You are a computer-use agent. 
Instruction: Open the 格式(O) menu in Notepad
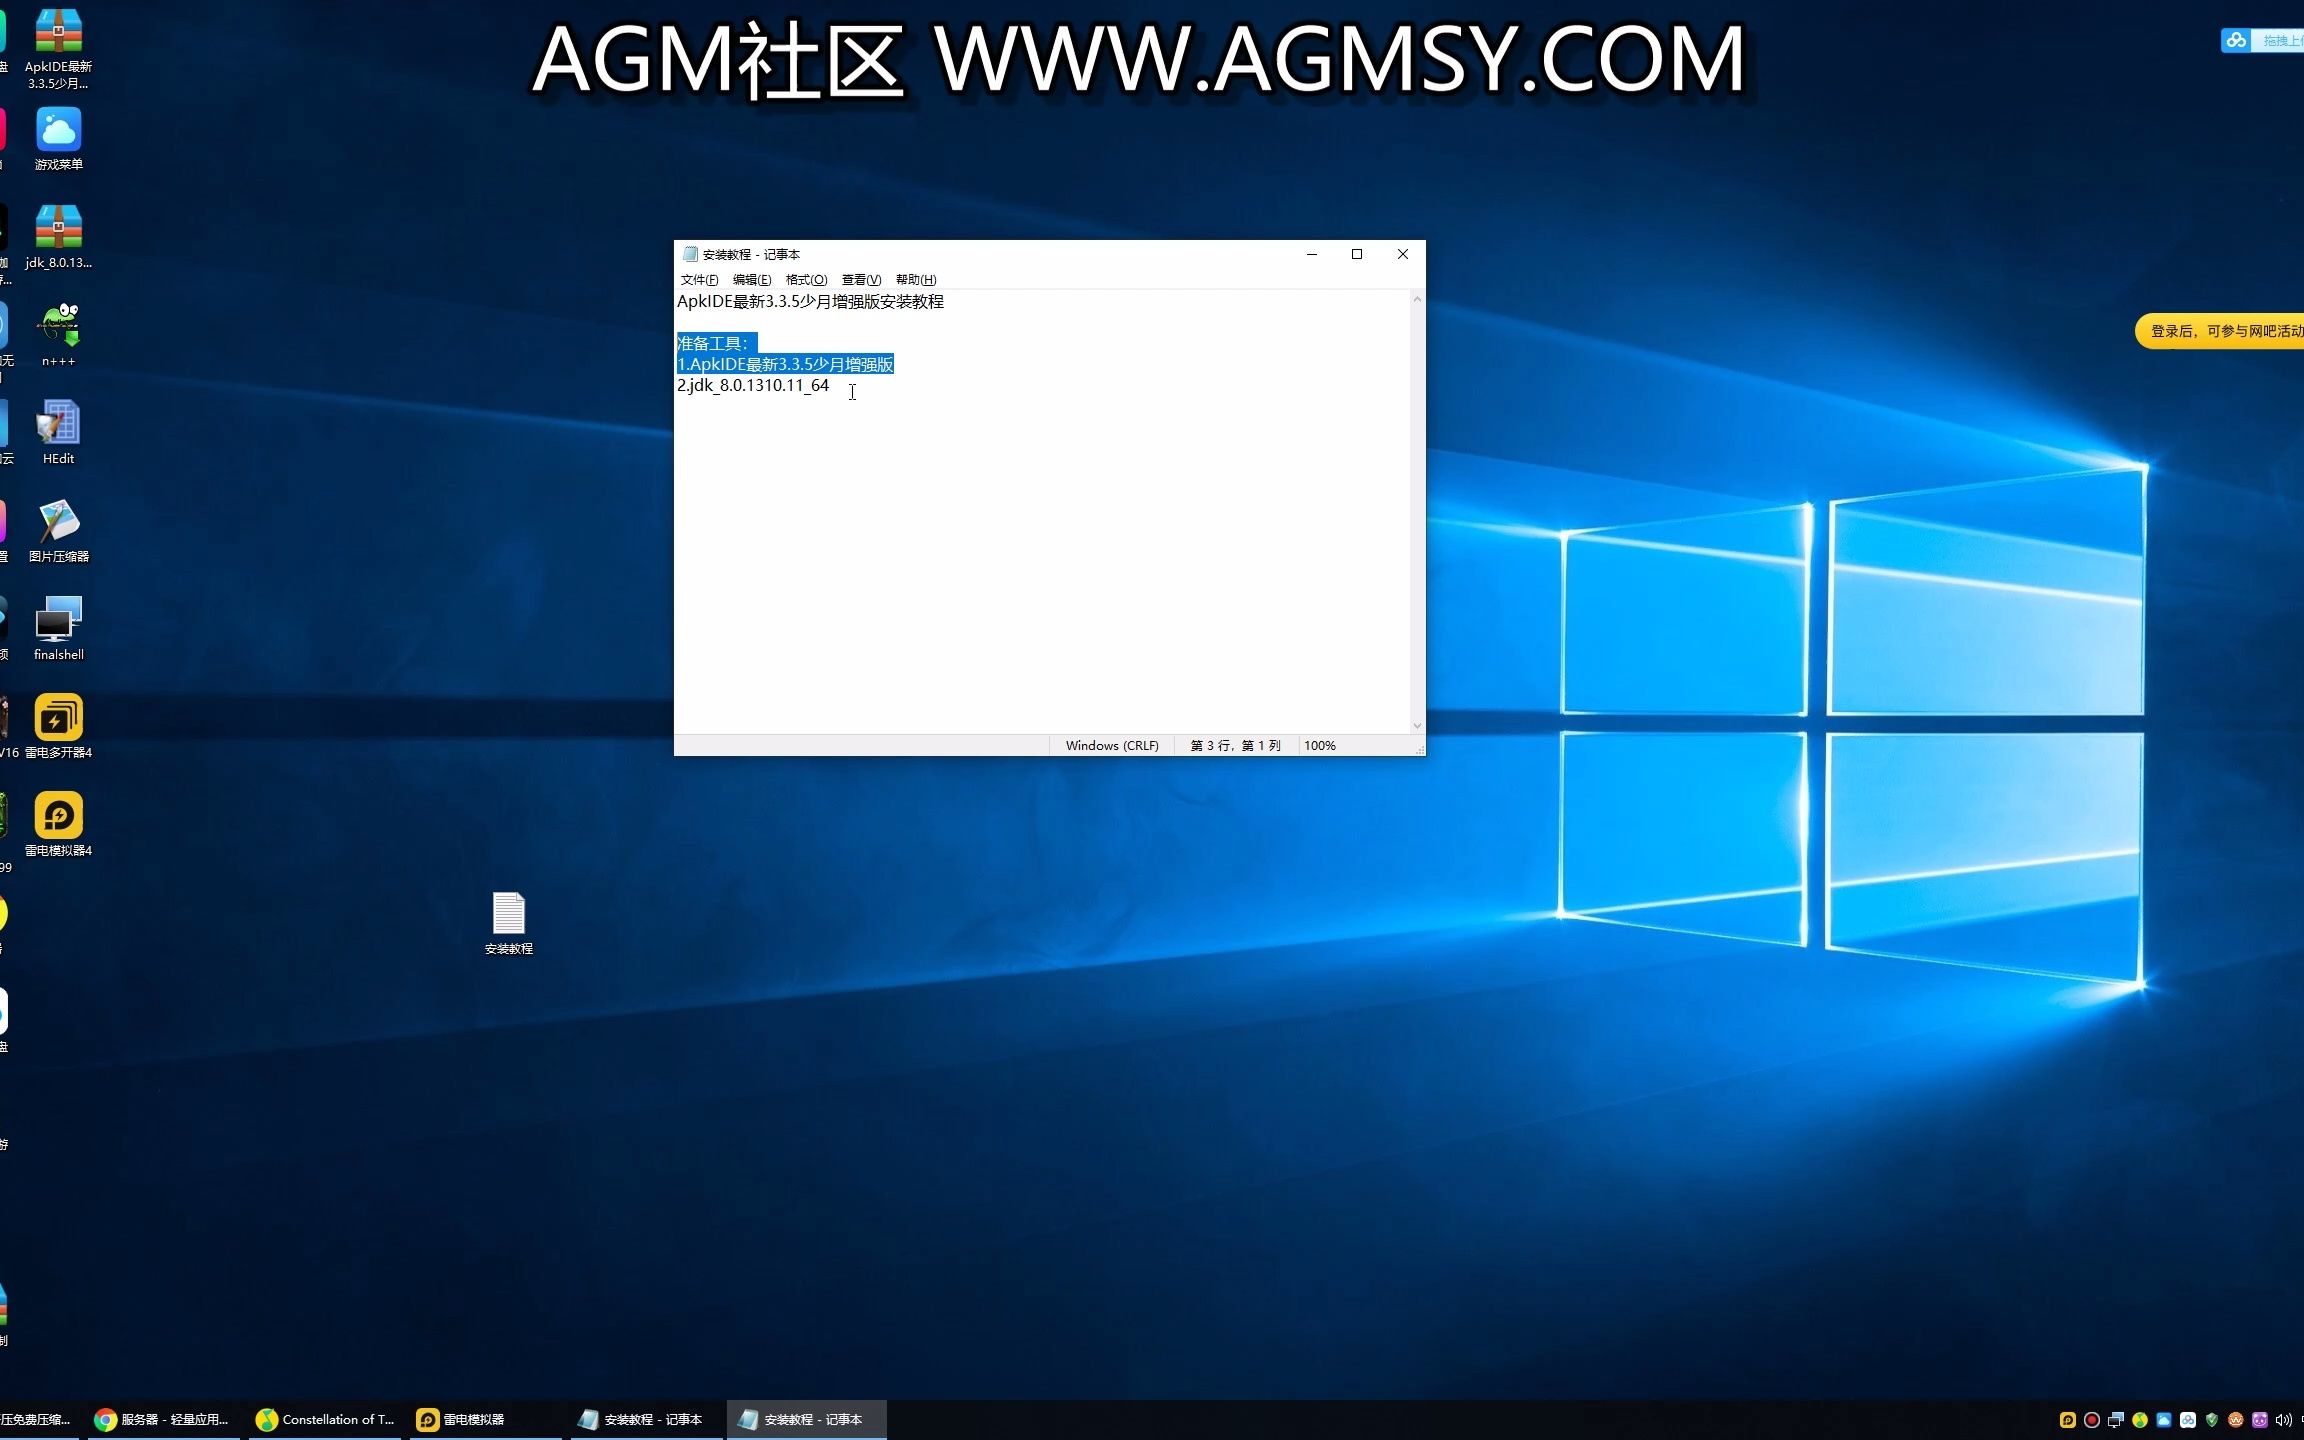tap(806, 280)
